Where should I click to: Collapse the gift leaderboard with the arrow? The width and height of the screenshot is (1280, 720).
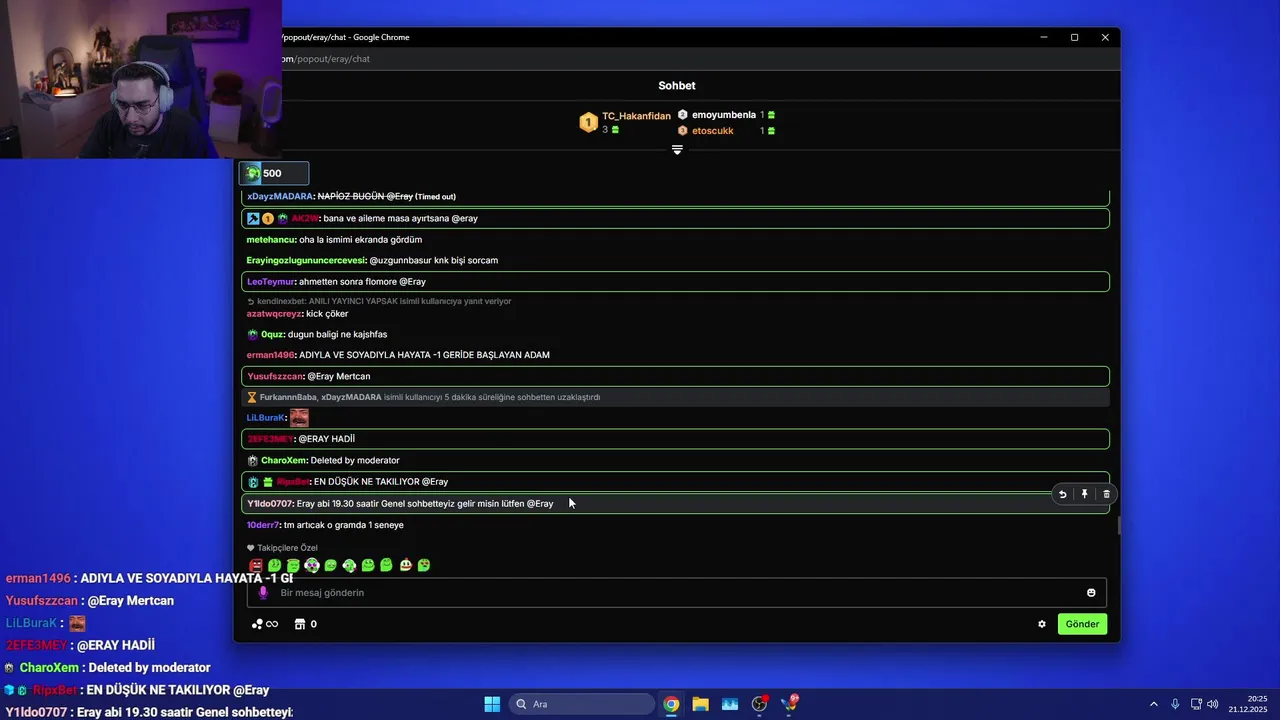click(x=677, y=150)
